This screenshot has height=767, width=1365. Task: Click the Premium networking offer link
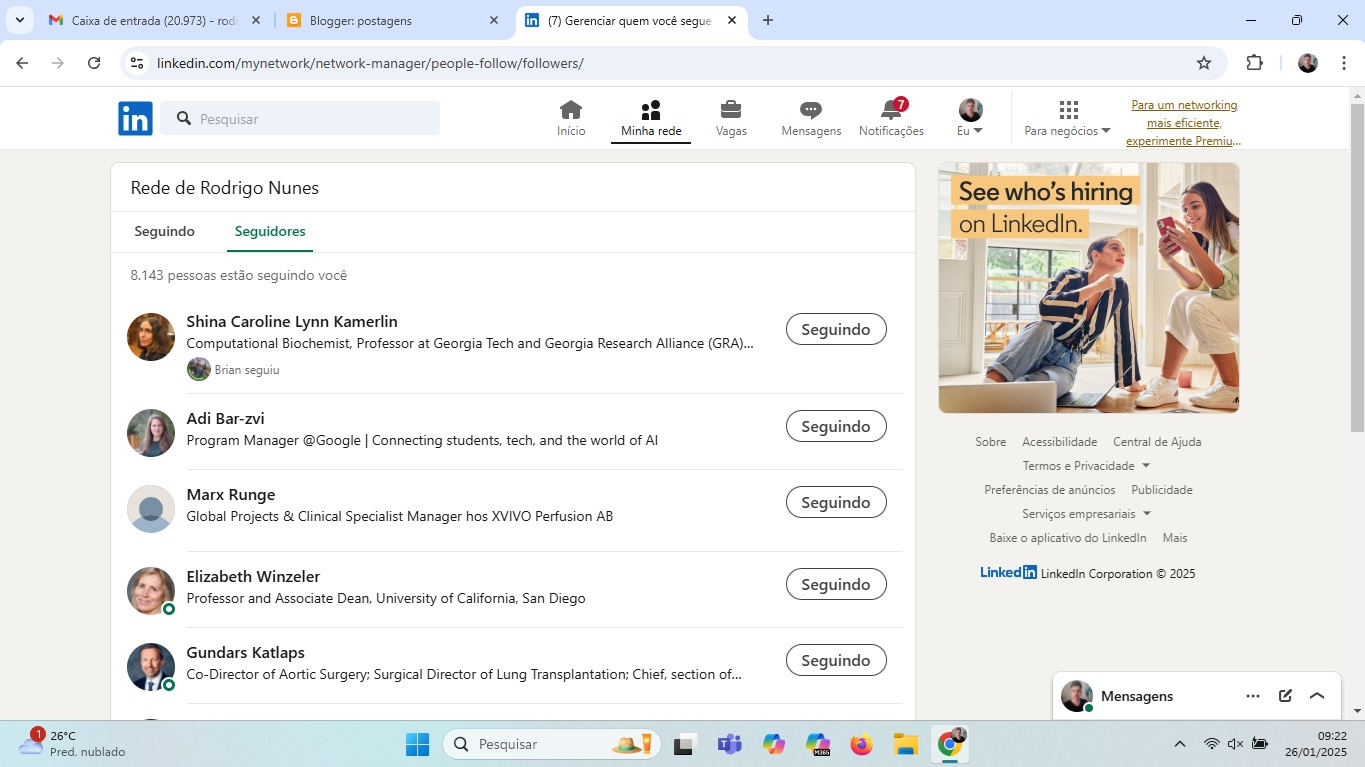click(1184, 123)
